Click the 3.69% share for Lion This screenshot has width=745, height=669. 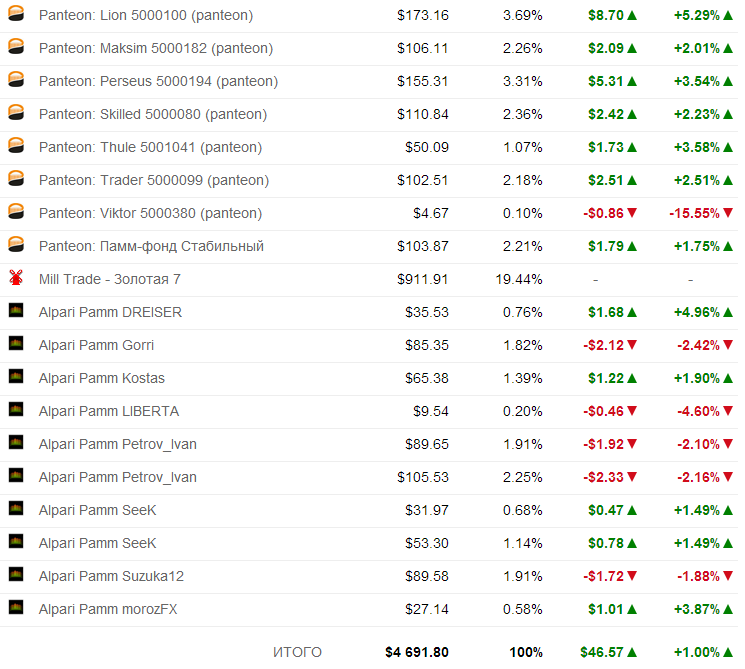[522, 15]
